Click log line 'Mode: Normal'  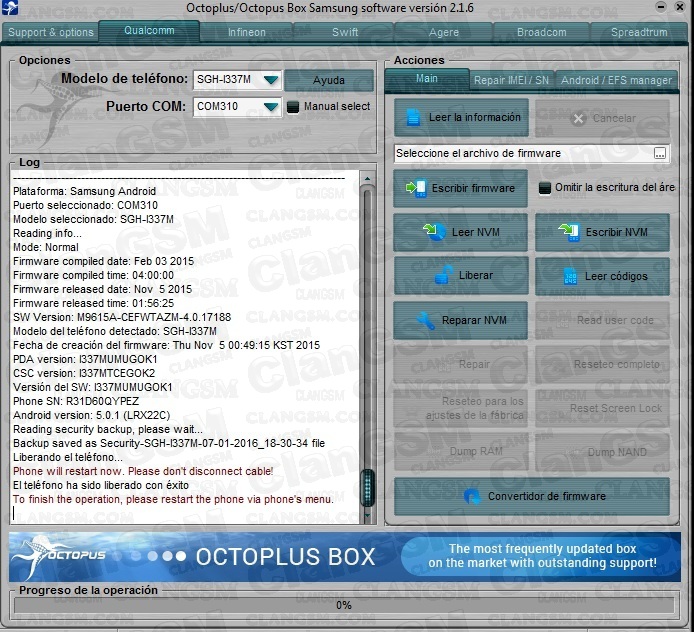coord(46,247)
